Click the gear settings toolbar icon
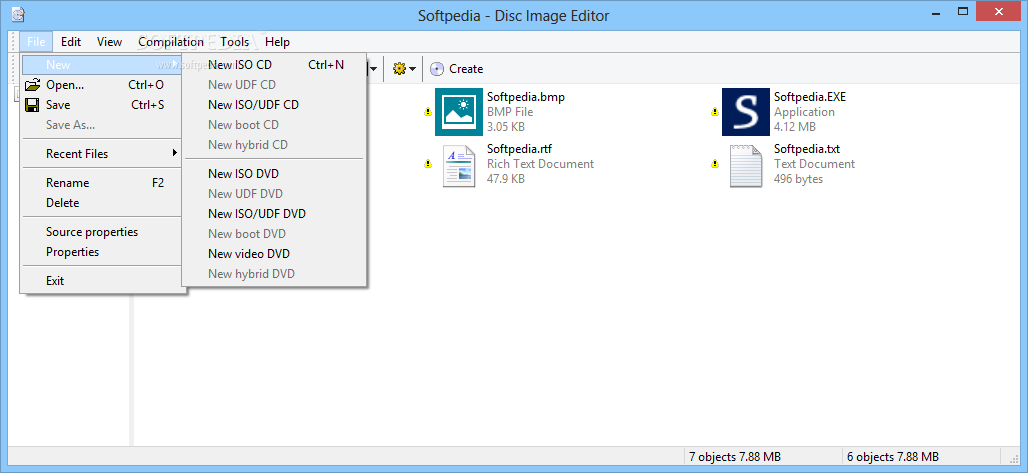 coord(399,68)
